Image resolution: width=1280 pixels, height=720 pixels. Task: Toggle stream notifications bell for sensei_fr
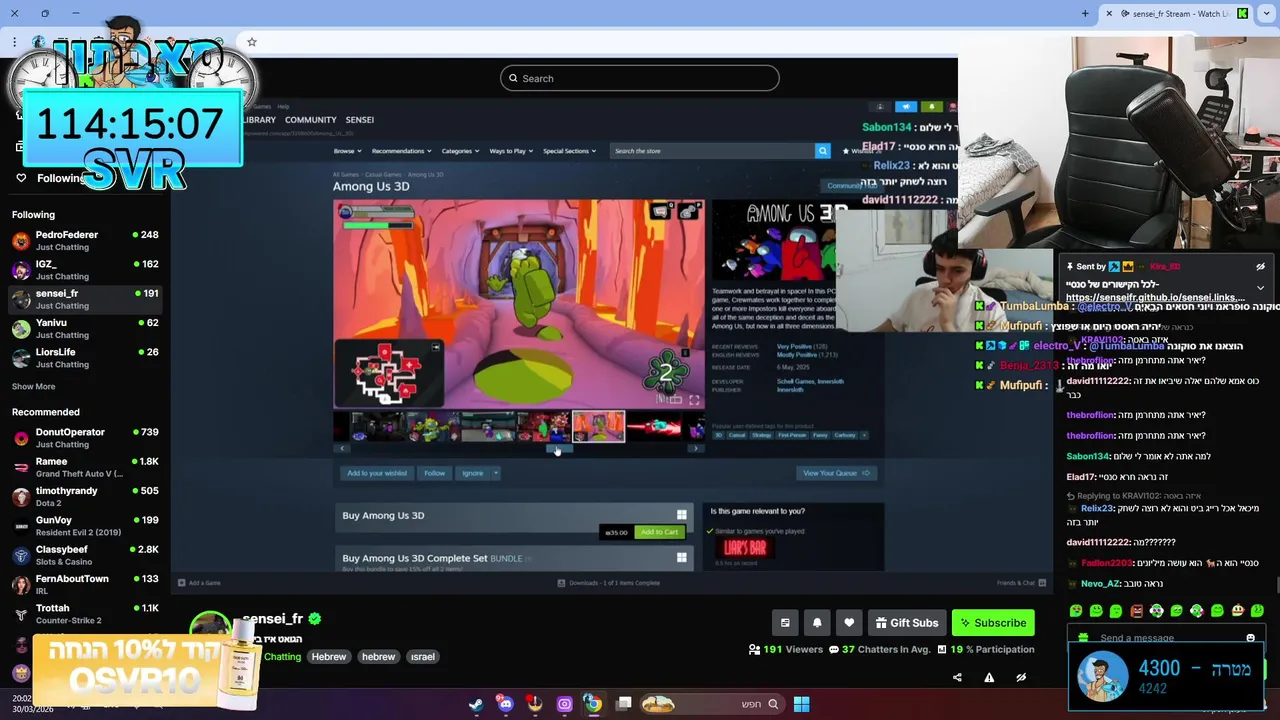[817, 623]
